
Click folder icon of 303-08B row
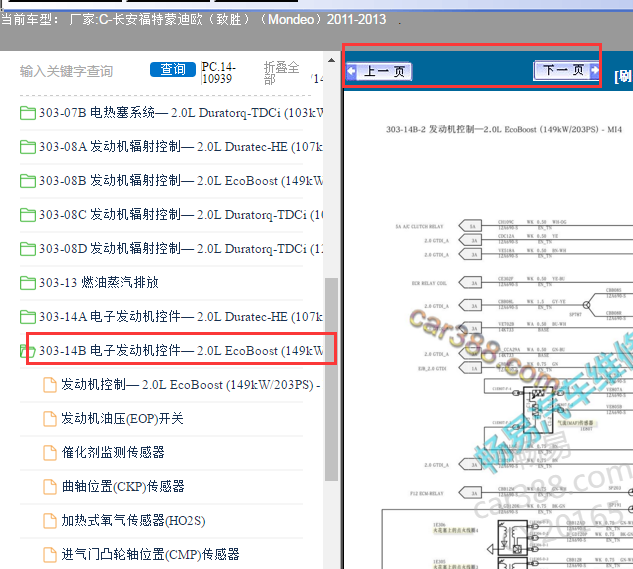27,181
